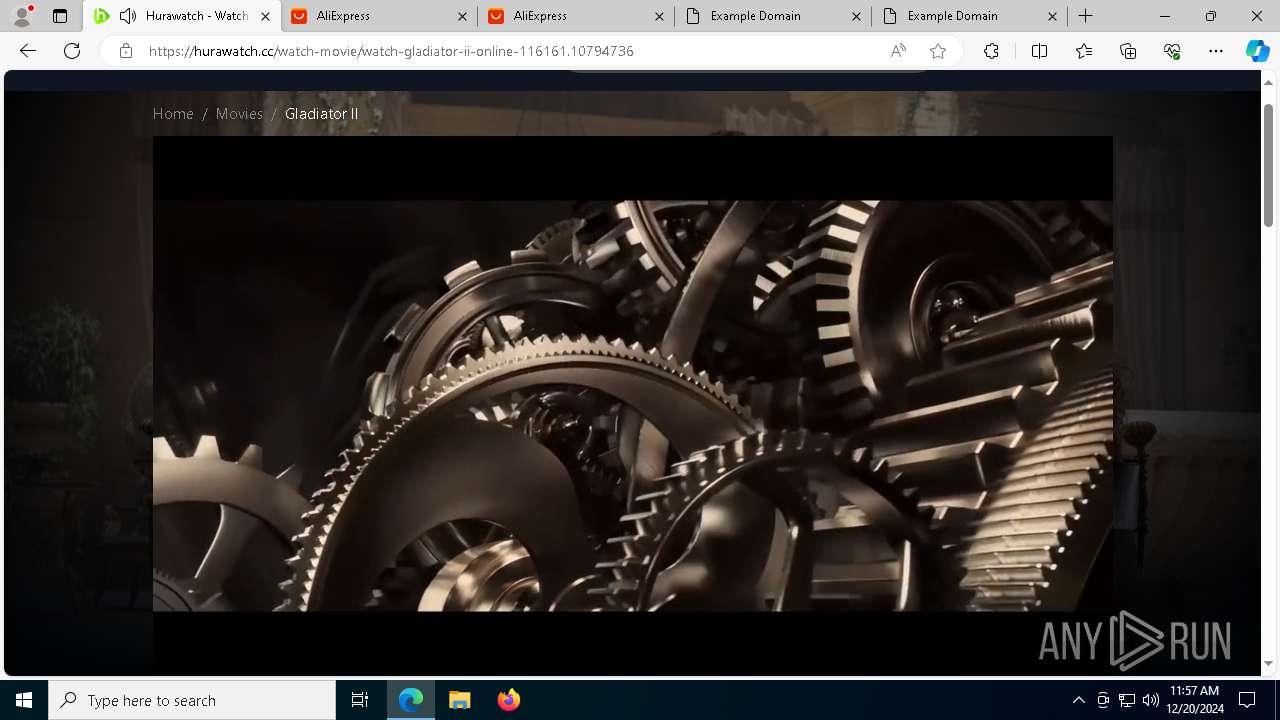
Task: Click Gladiator II breadcrumb text
Action: coord(321,114)
